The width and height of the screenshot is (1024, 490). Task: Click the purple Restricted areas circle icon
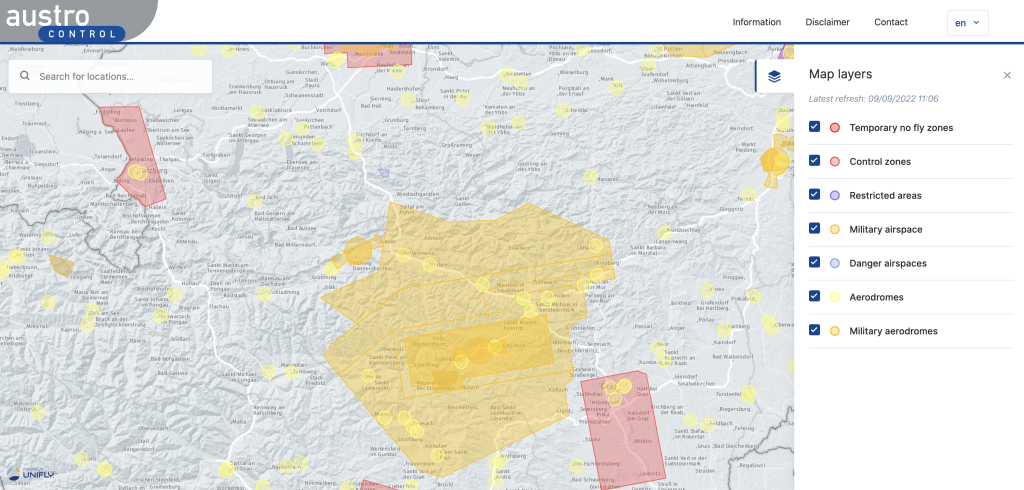tap(834, 195)
